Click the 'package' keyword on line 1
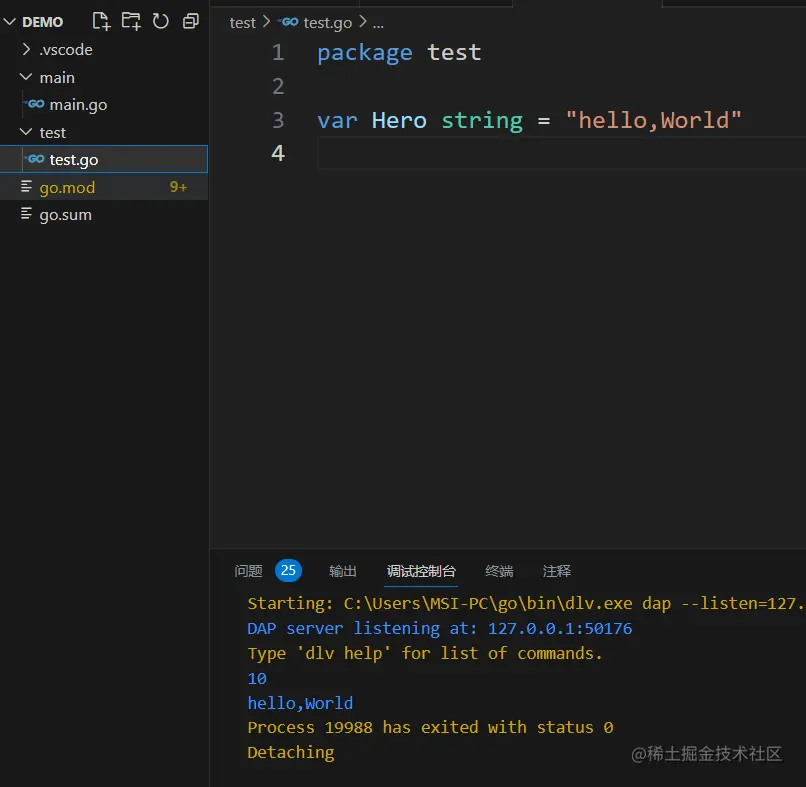 point(364,53)
